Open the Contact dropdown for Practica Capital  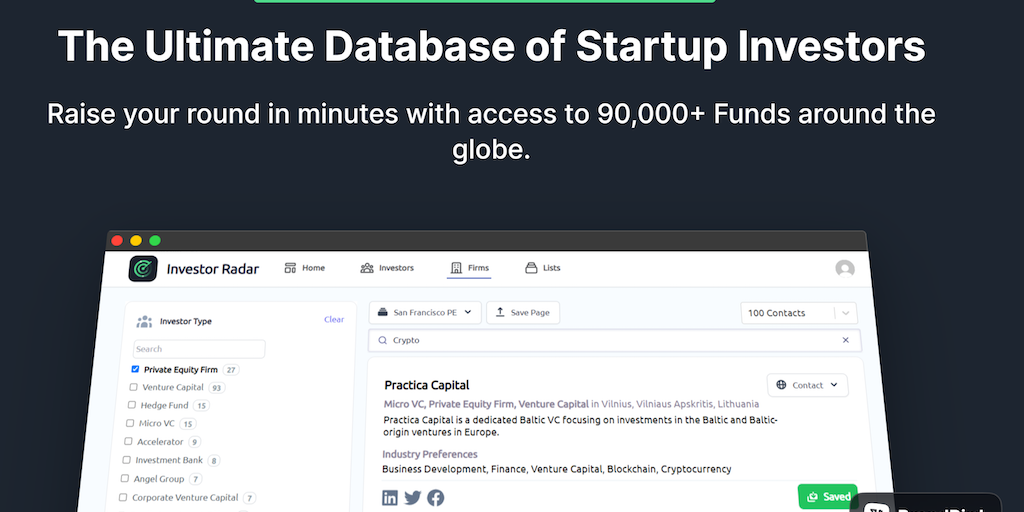807,385
